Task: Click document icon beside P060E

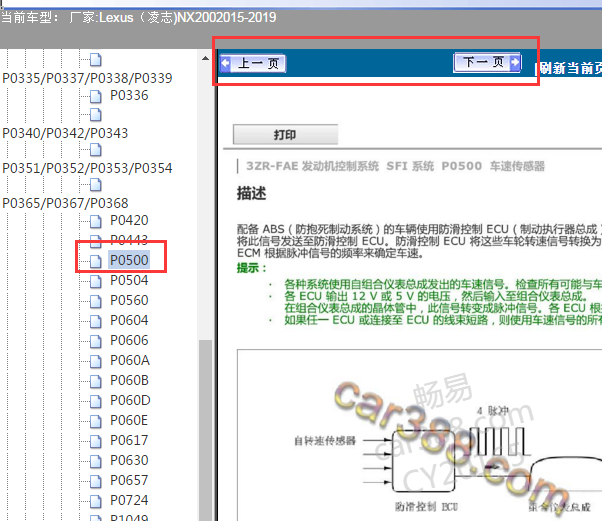Action: 96,421
